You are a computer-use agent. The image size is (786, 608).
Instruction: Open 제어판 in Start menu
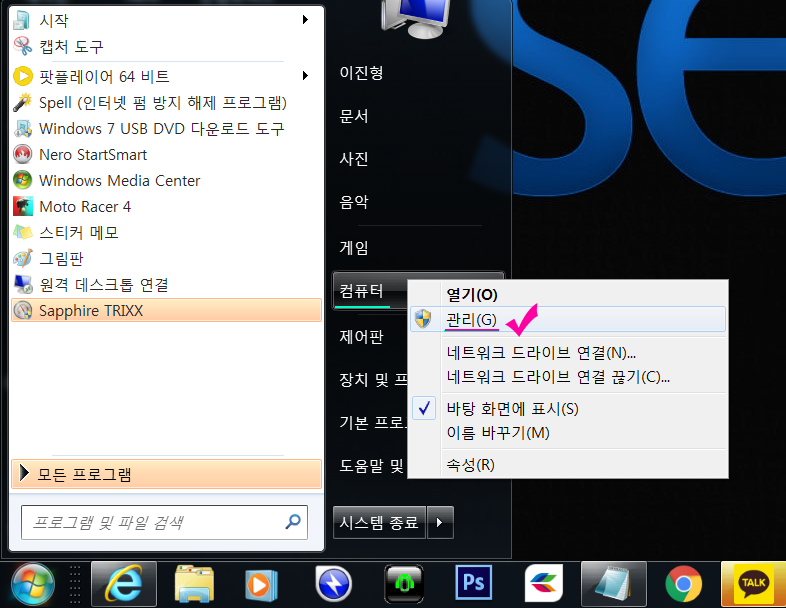(x=361, y=336)
